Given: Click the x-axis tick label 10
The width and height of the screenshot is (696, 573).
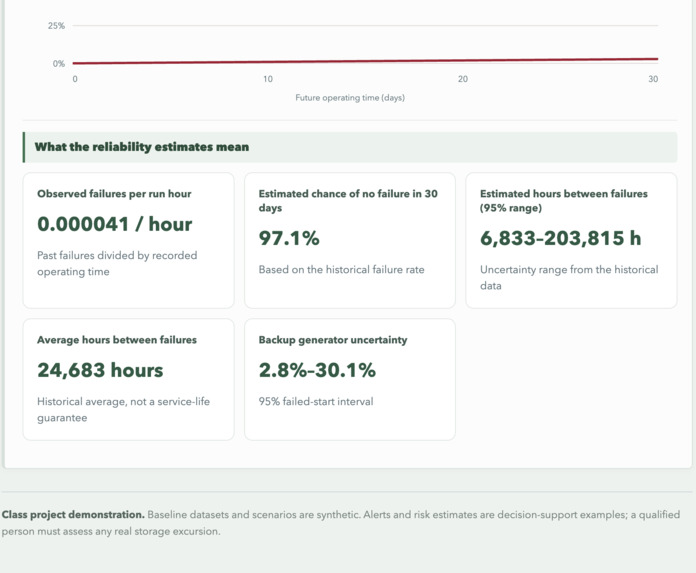Looking at the screenshot, I should (268, 79).
